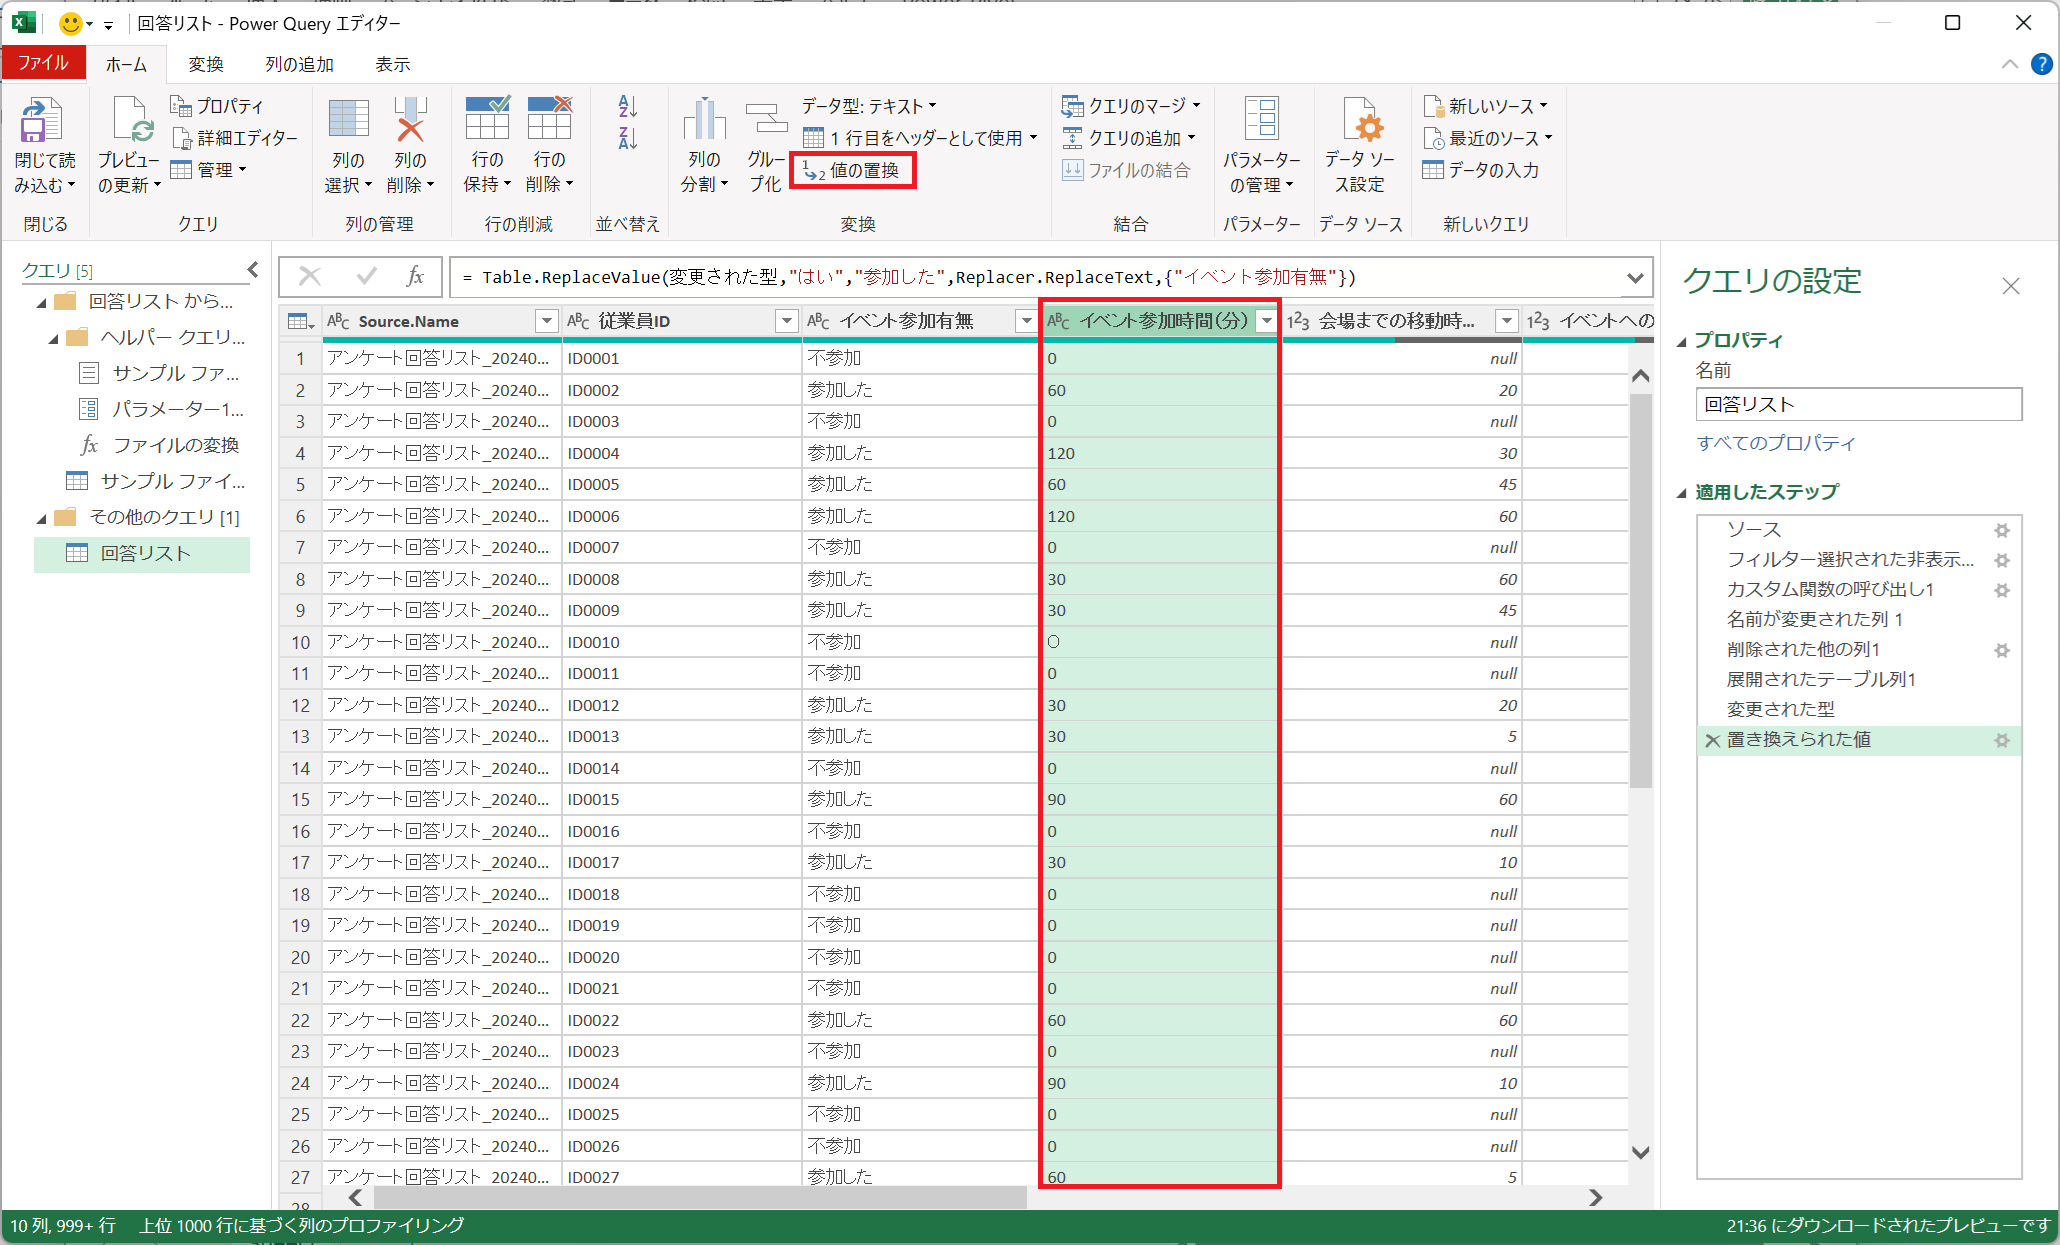Select the パラメーター1 query item
Screen dimensions: 2060x1245
[x=163, y=409]
